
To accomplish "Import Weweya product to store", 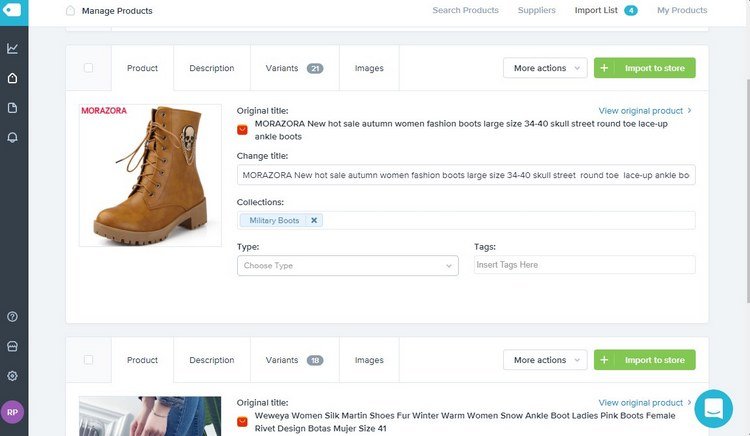I will 645,360.
